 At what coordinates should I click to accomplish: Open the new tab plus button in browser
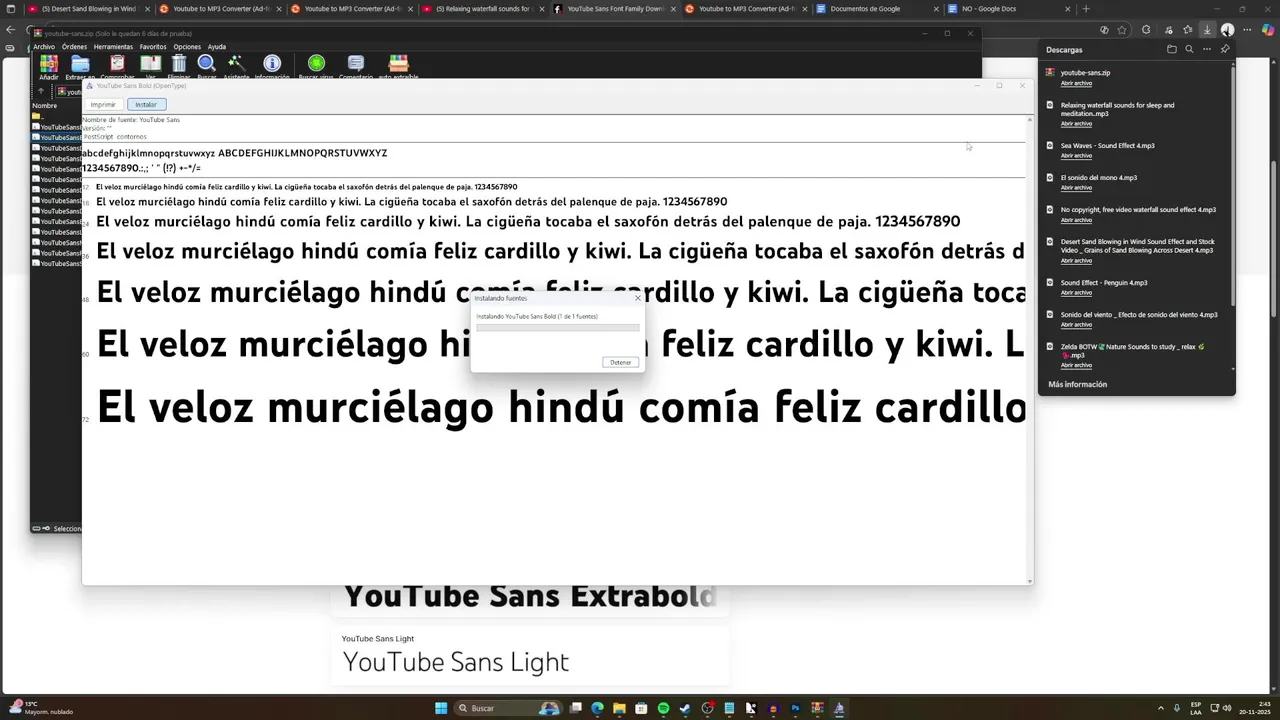coord(1086,9)
